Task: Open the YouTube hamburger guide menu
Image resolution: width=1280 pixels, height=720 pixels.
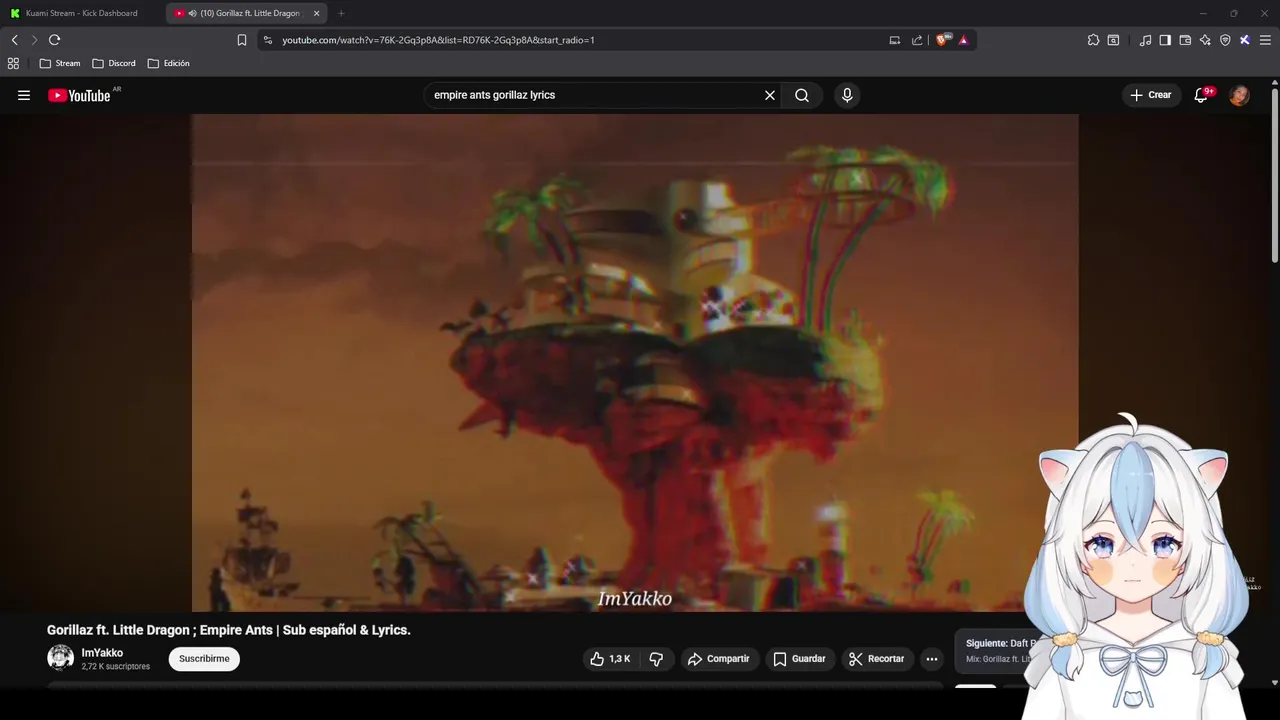Action: coord(24,95)
